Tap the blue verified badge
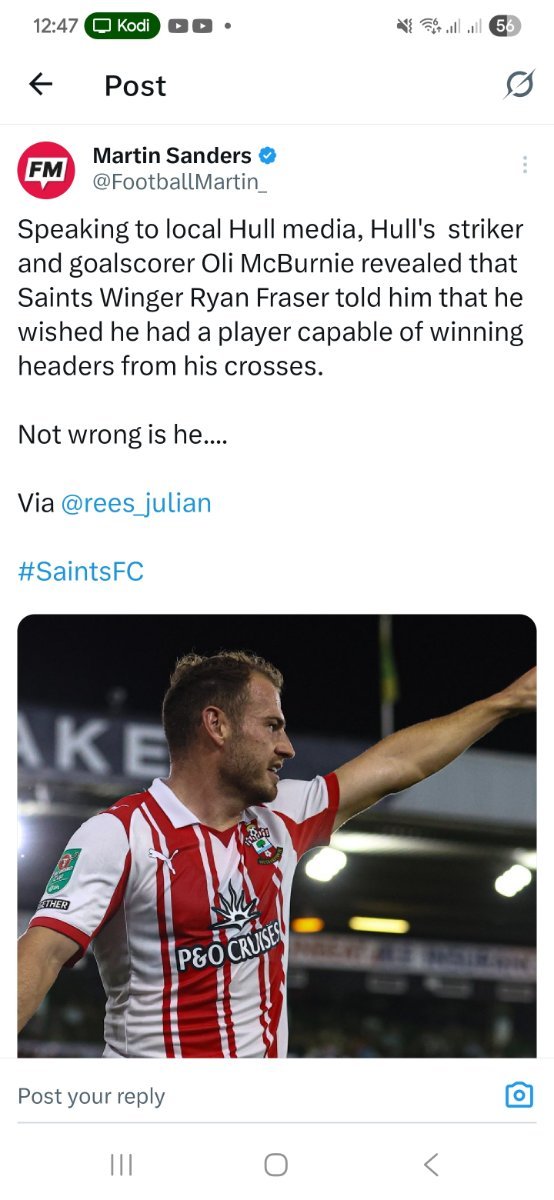 [x=268, y=155]
